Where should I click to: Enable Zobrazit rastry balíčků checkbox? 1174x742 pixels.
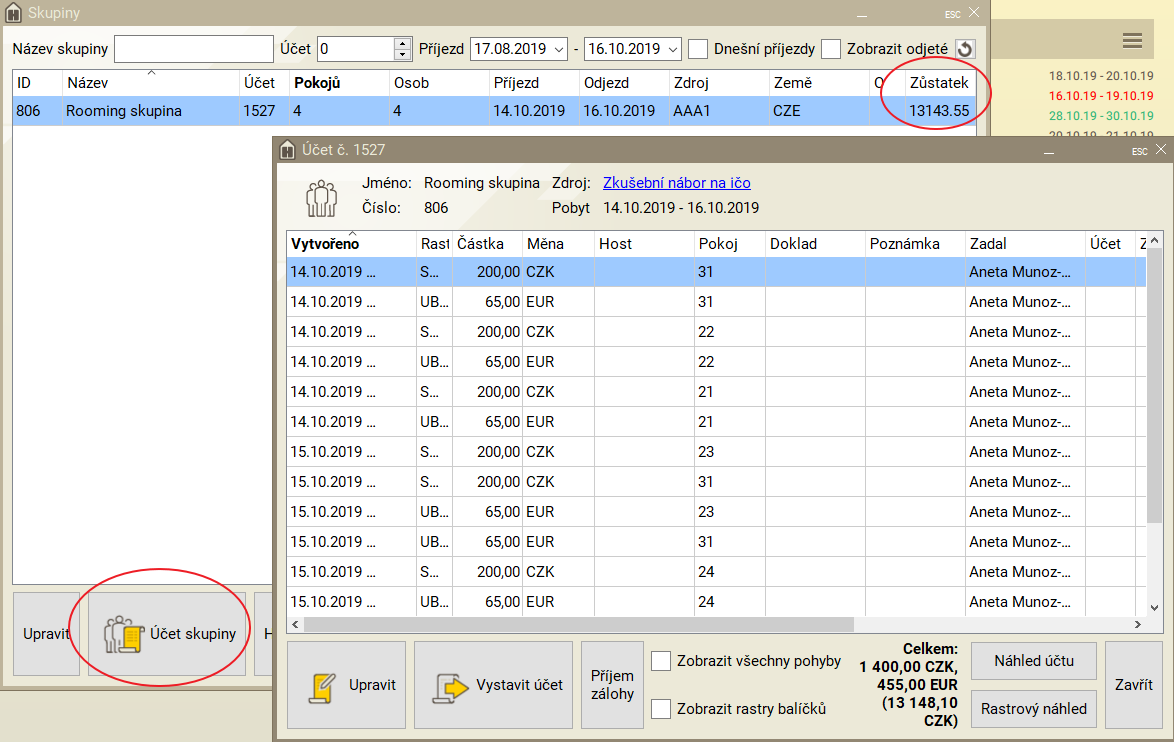(x=661, y=709)
